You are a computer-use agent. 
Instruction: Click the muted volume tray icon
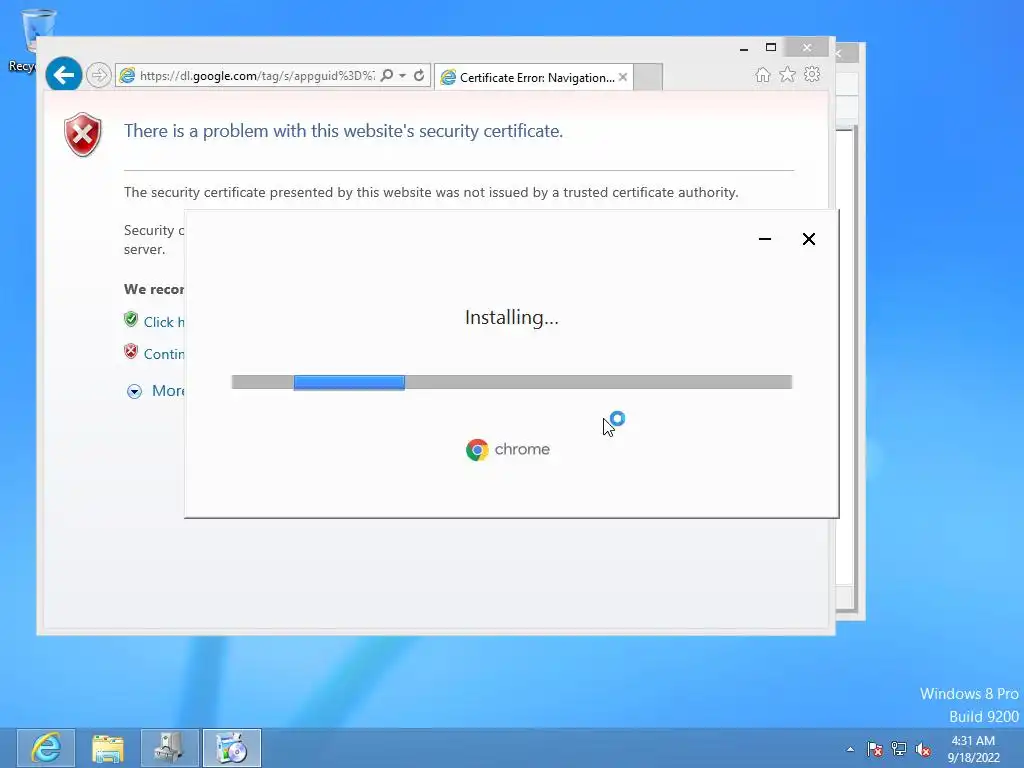(x=923, y=749)
